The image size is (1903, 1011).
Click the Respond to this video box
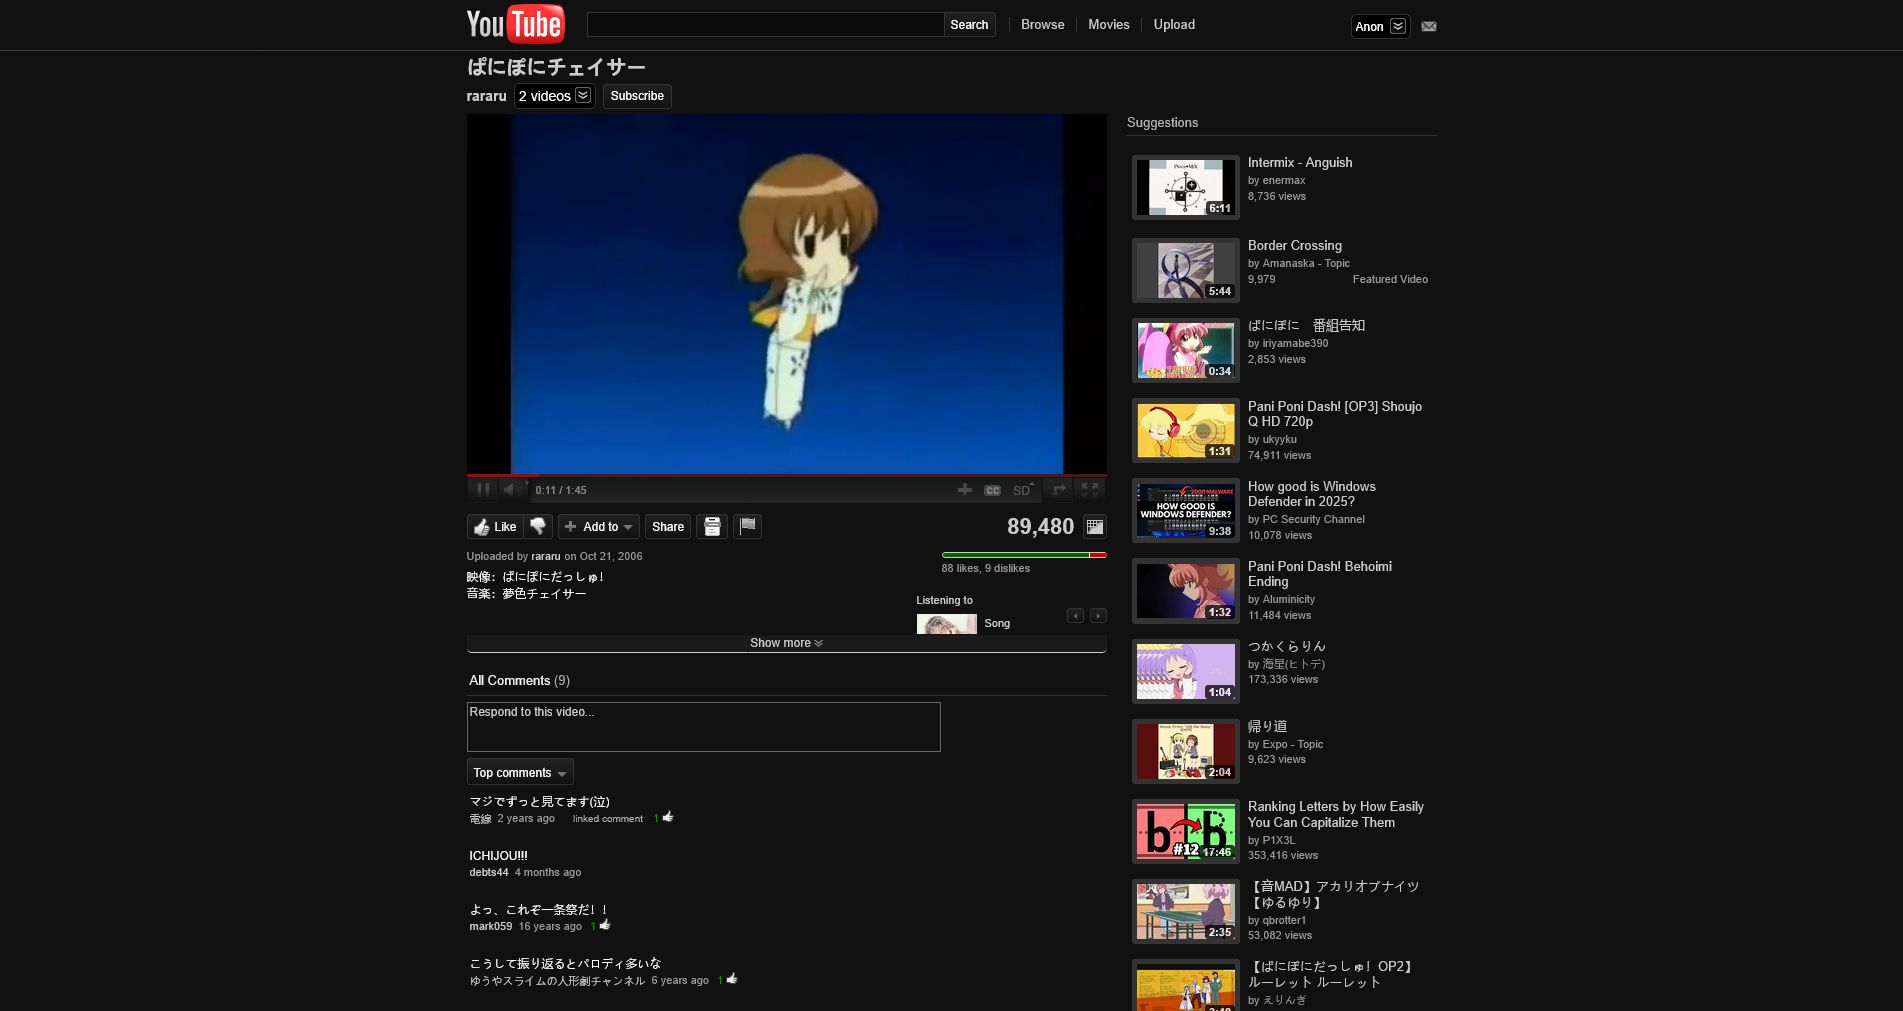point(703,726)
